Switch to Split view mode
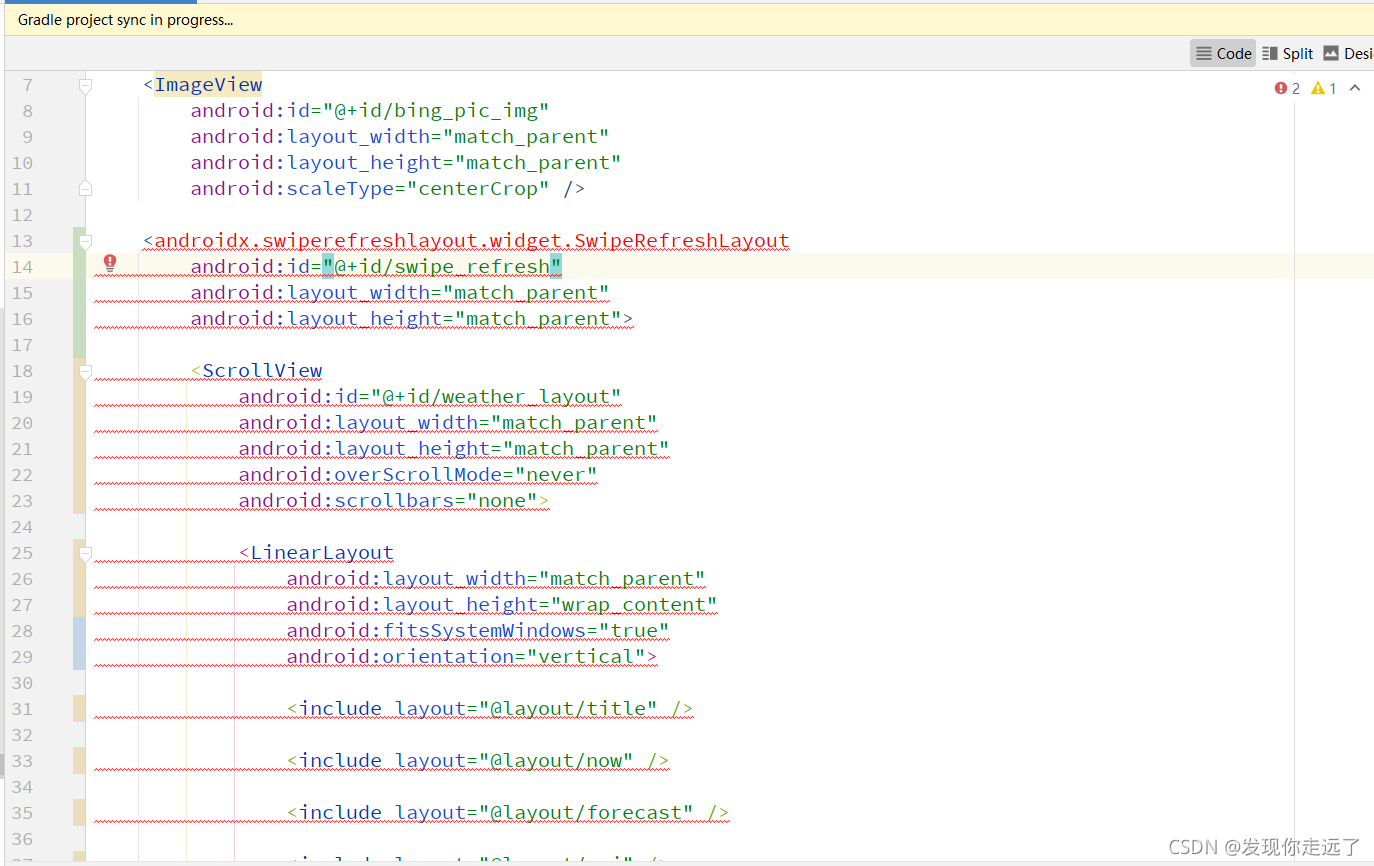This screenshot has height=866, width=1374. click(1287, 54)
